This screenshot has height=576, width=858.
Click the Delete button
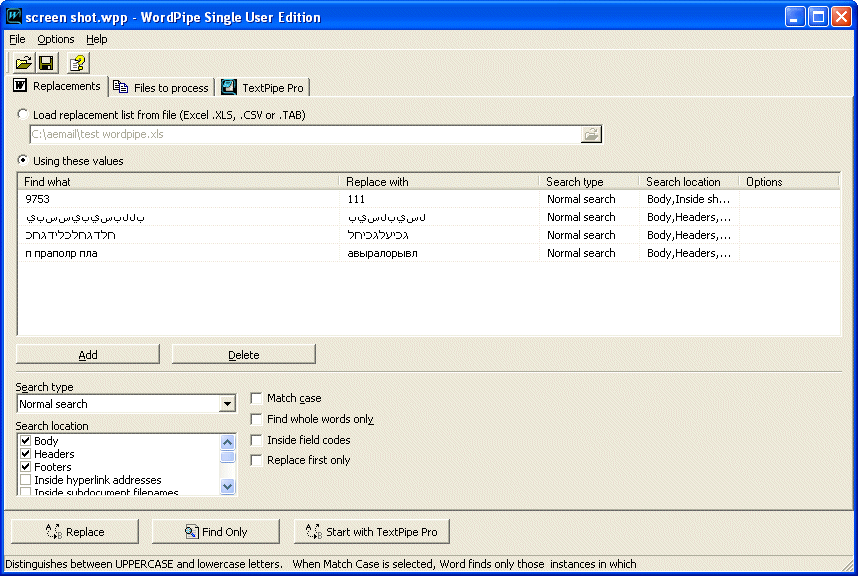click(x=244, y=354)
